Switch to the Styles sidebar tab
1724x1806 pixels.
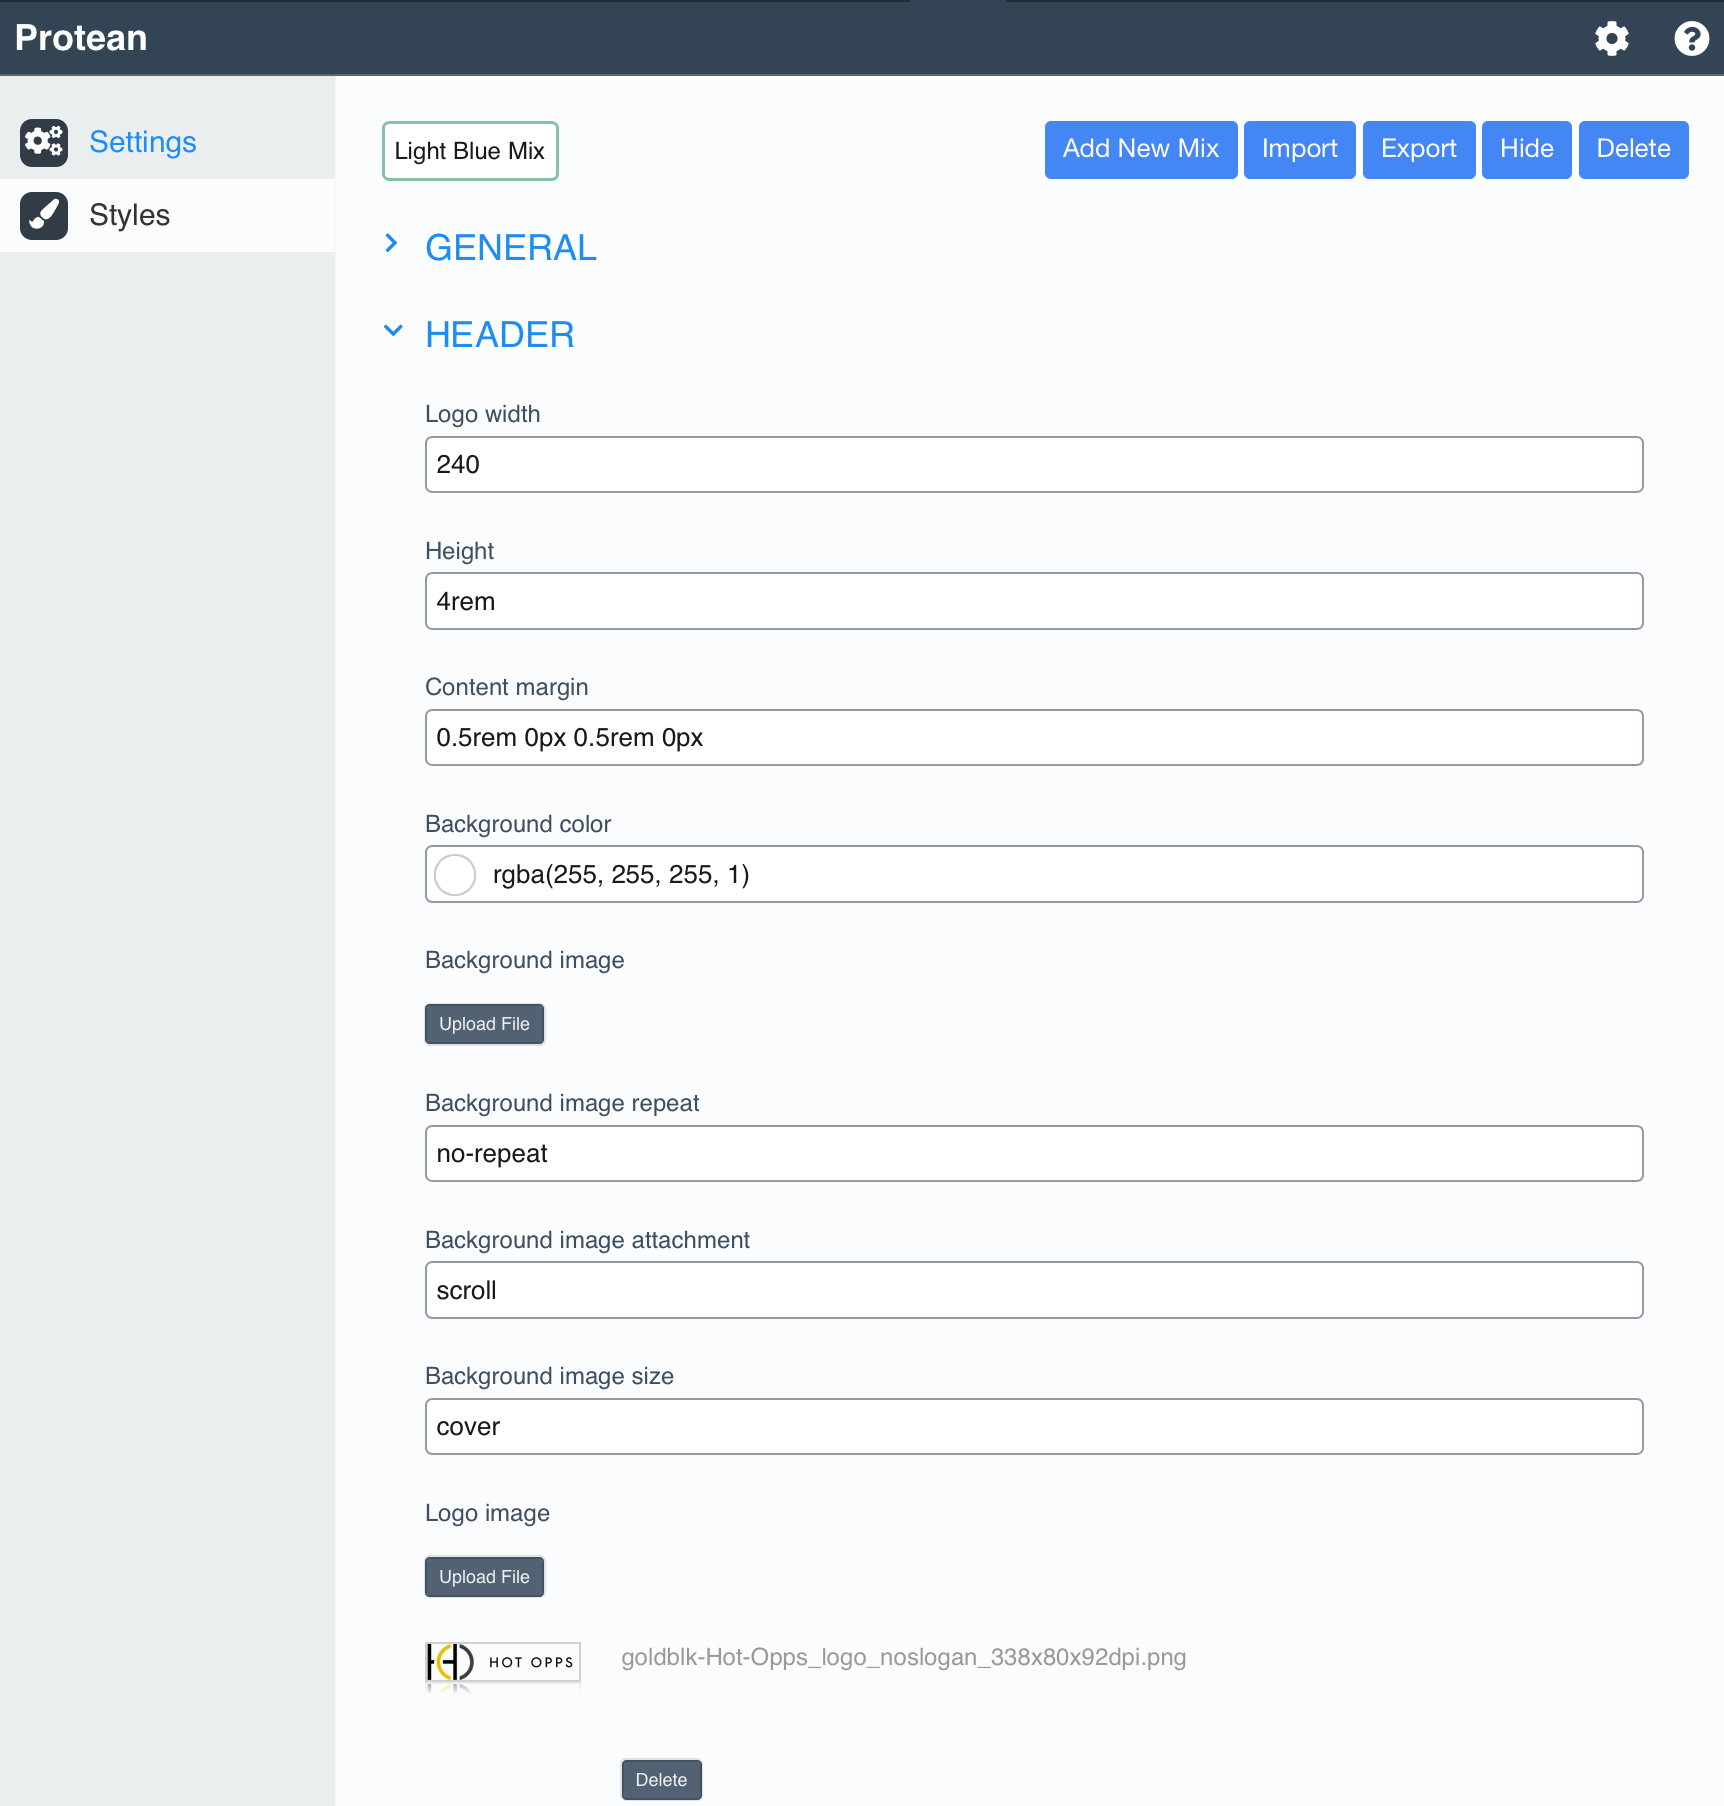pyautogui.click(x=129, y=216)
